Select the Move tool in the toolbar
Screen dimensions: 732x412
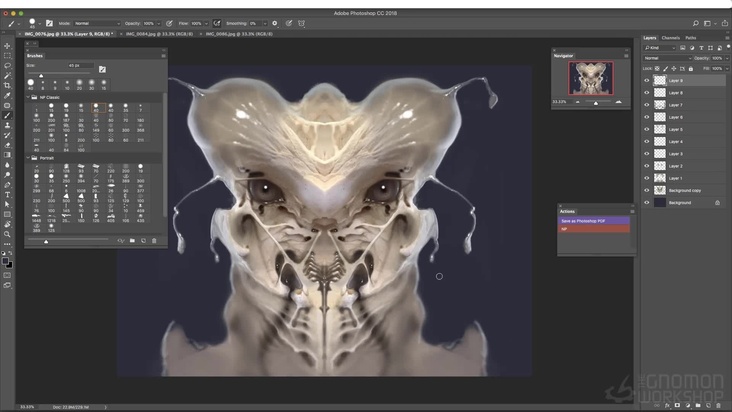click(x=7, y=46)
